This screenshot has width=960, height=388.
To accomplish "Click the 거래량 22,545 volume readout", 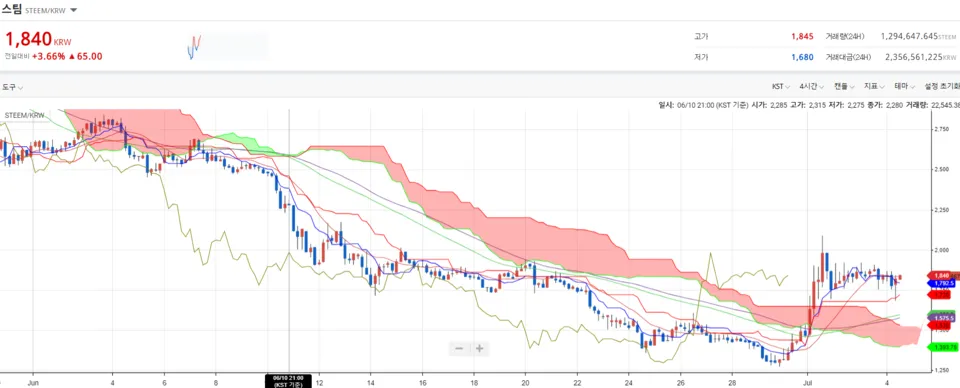I will click(932, 105).
